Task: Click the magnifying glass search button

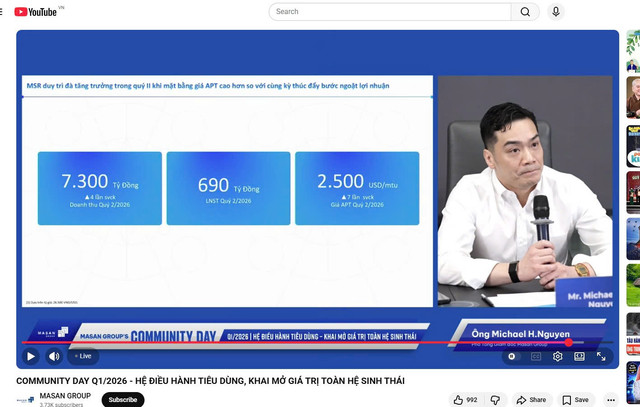Action: point(525,12)
